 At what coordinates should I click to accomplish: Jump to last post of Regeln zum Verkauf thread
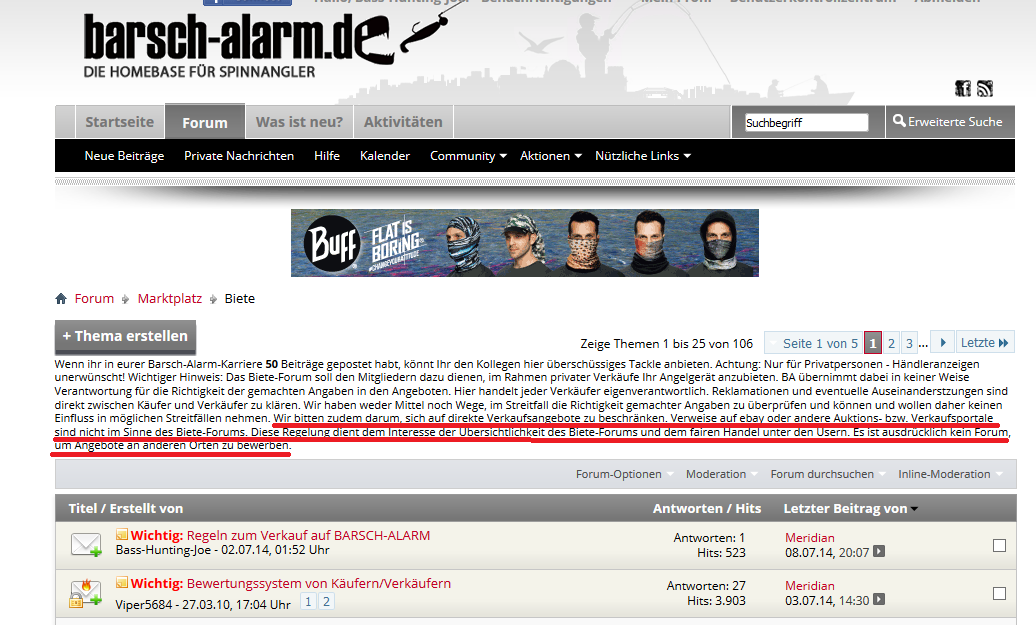point(879,552)
